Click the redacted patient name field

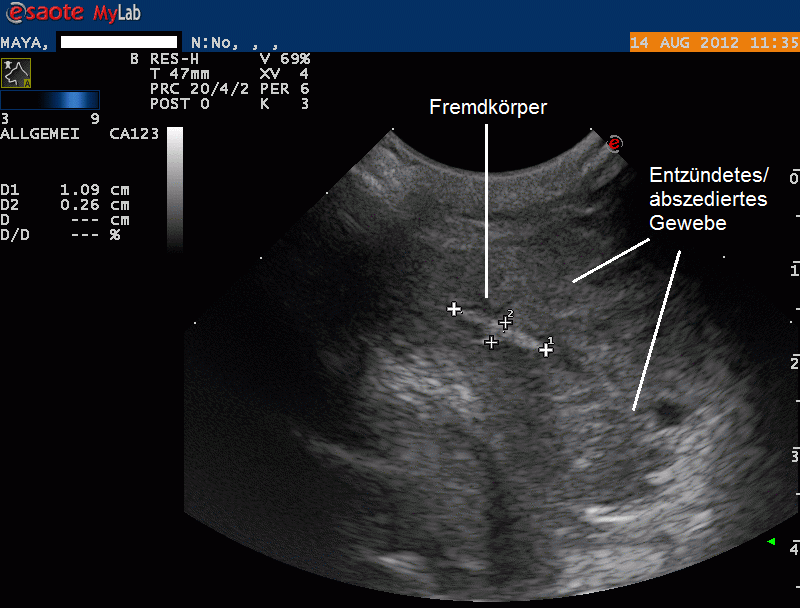tap(119, 42)
